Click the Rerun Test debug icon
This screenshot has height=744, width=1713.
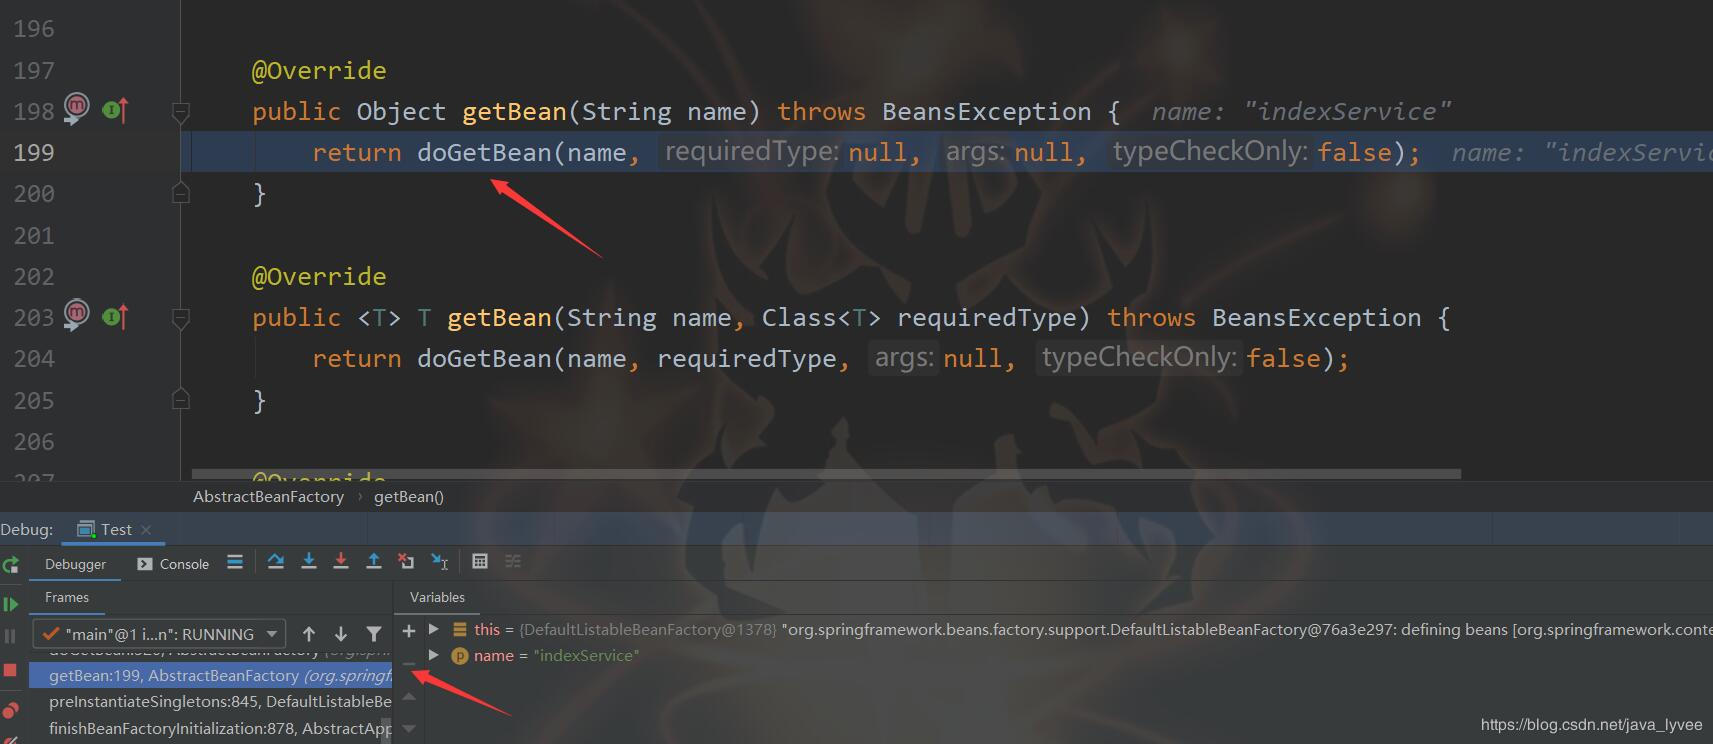11,565
